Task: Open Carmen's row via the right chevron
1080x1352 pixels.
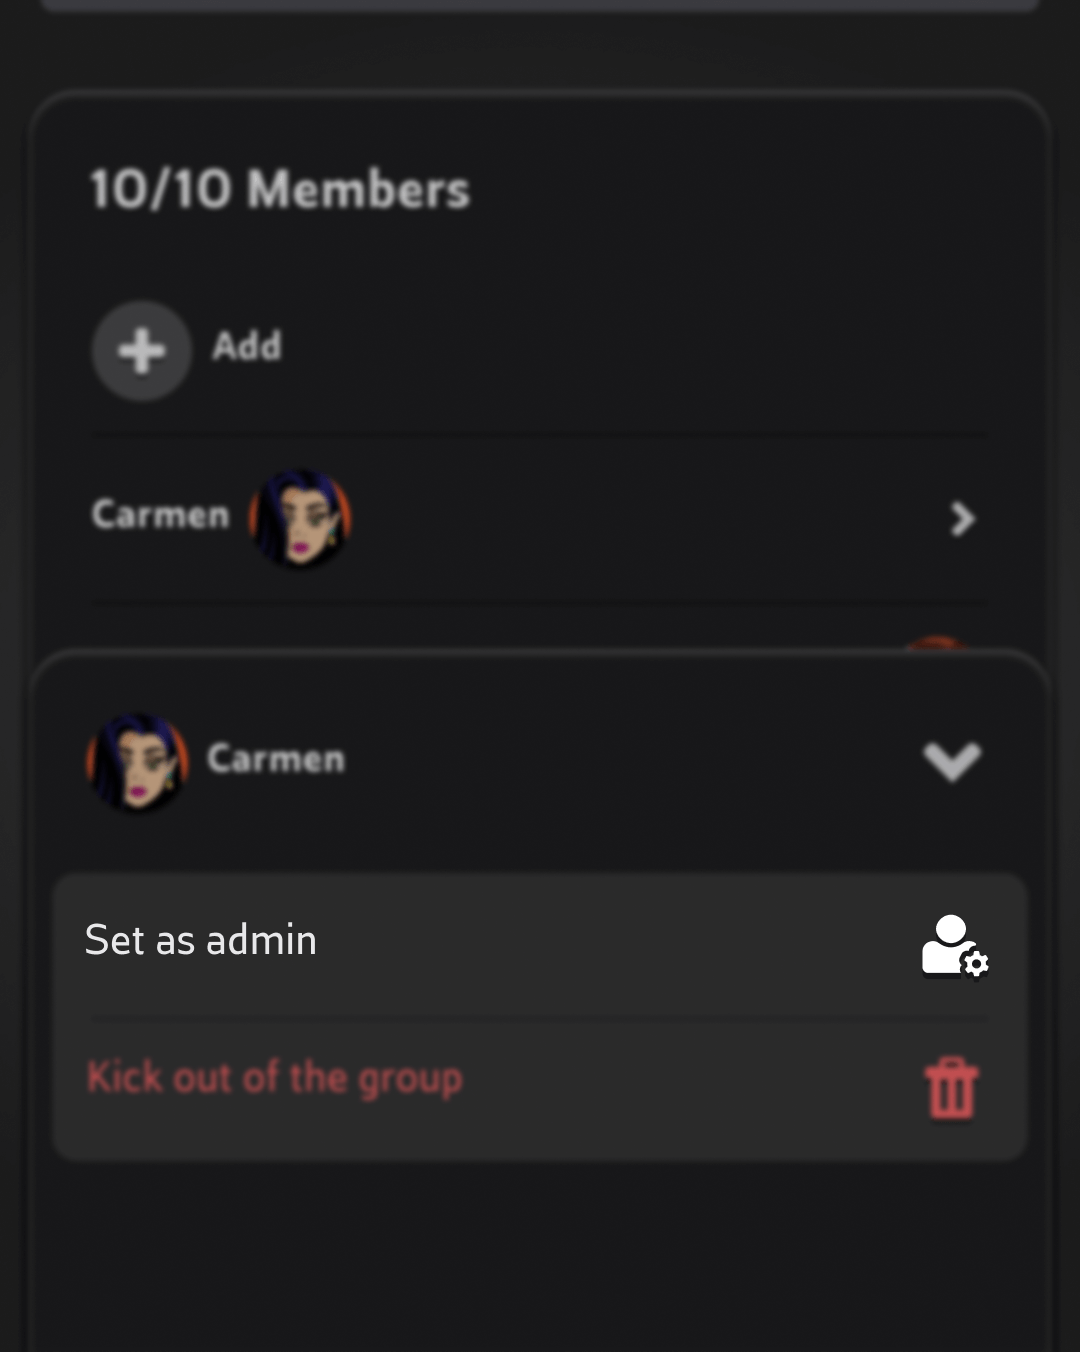Action: (961, 519)
